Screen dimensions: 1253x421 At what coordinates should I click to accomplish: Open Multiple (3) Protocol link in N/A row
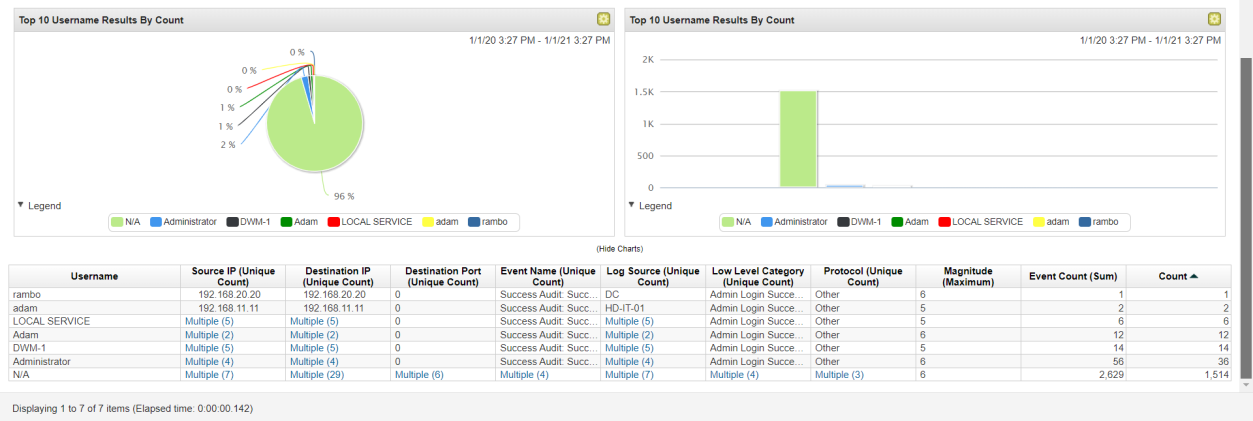839,374
